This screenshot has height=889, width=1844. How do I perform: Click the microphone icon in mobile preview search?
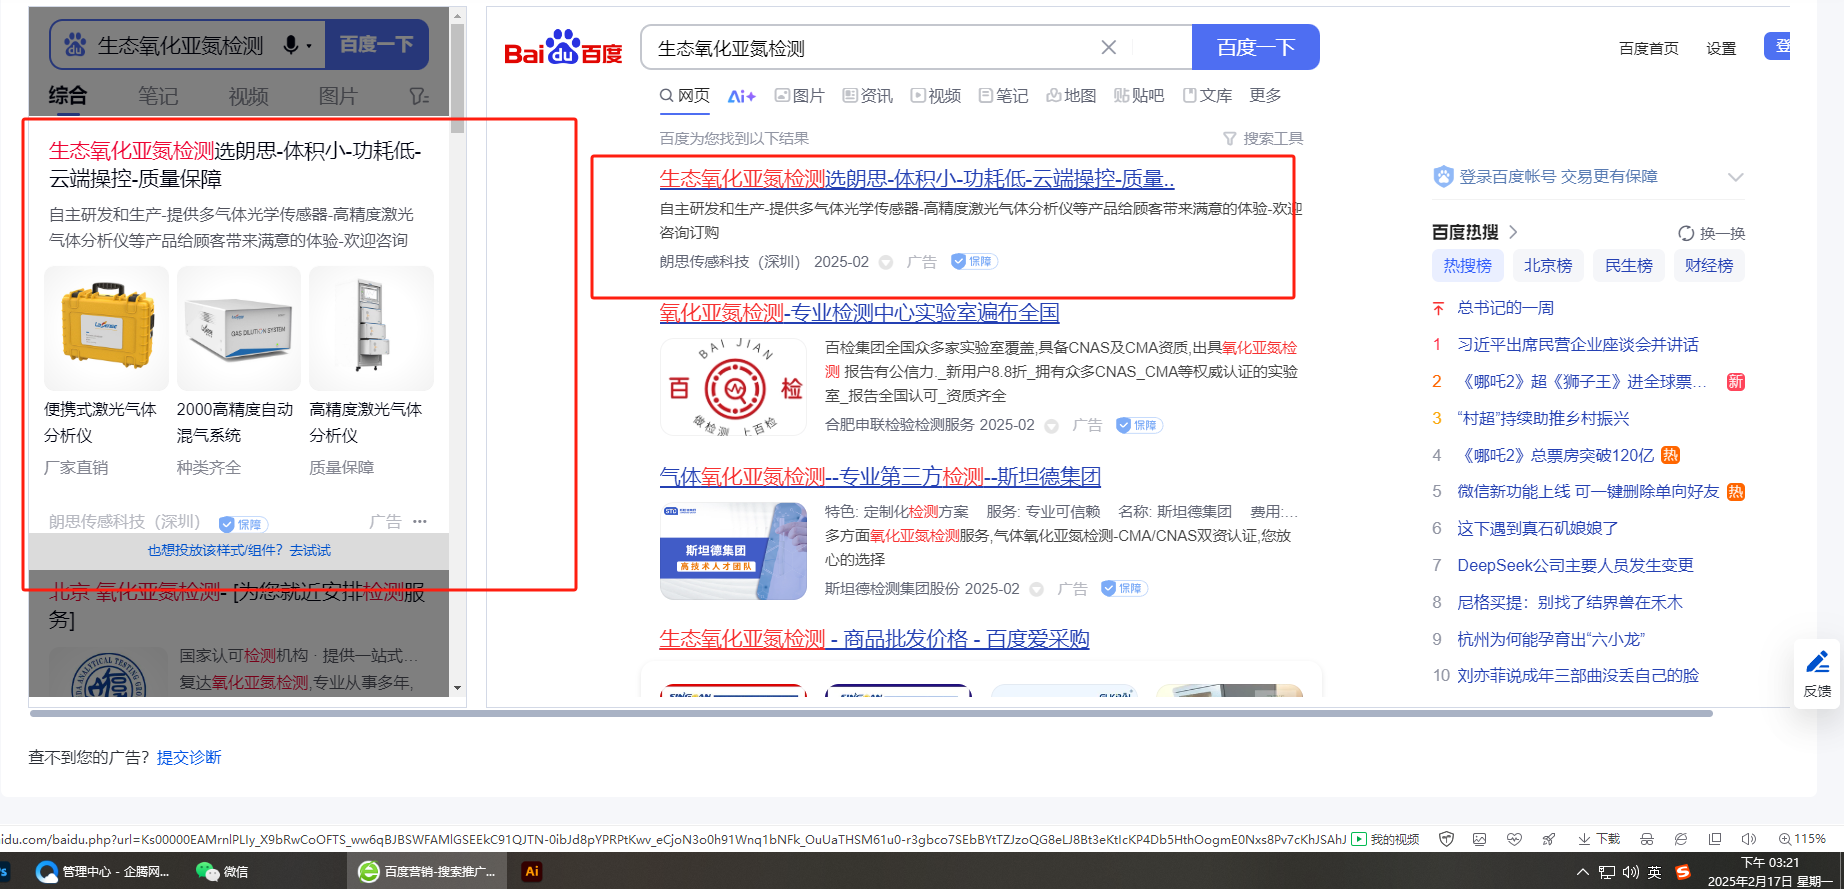[291, 45]
